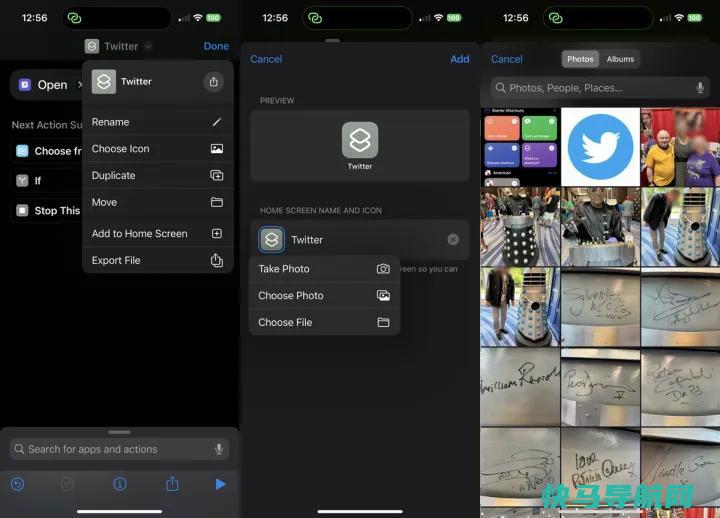This screenshot has width=720, height=518.
Task: Tap the Move folder icon
Action: pyautogui.click(x=217, y=202)
